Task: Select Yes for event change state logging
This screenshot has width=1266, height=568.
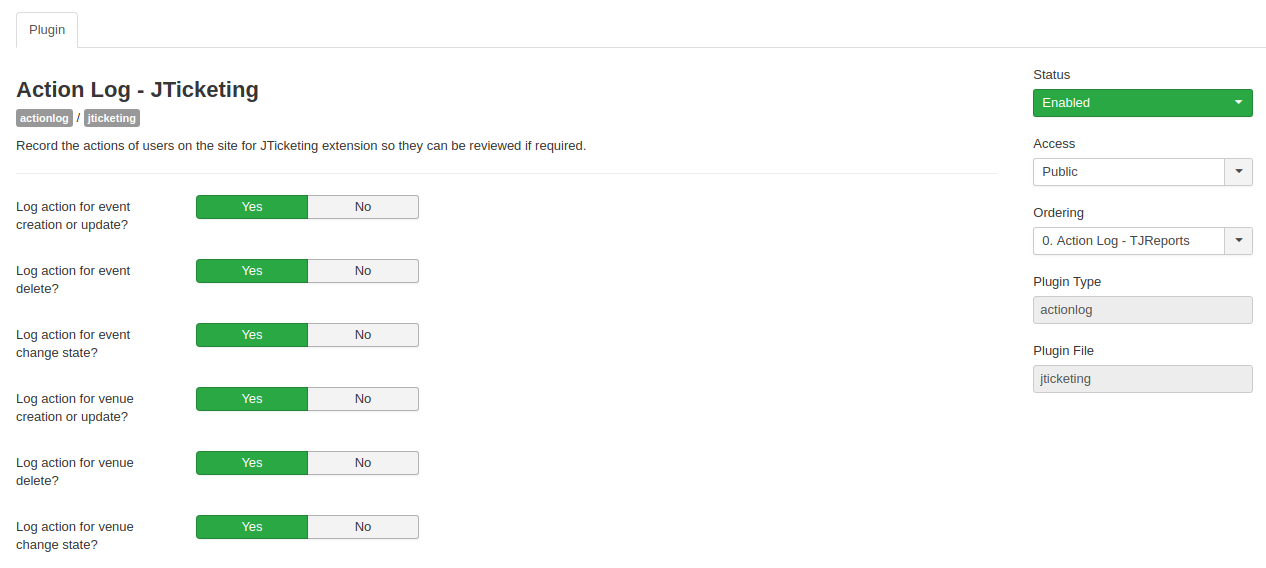Action: [252, 335]
